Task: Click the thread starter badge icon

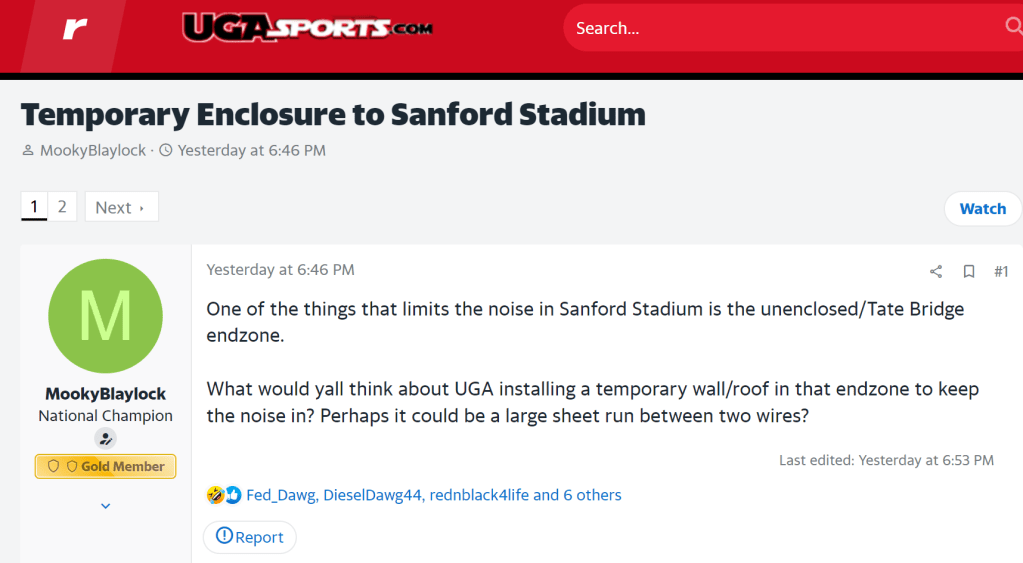Action: tap(105, 438)
